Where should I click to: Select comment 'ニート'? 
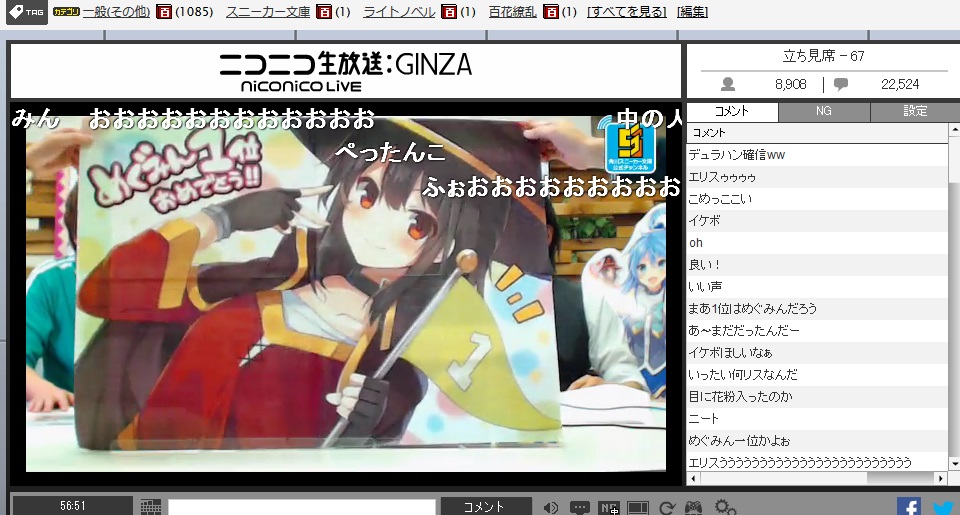[x=817, y=419]
